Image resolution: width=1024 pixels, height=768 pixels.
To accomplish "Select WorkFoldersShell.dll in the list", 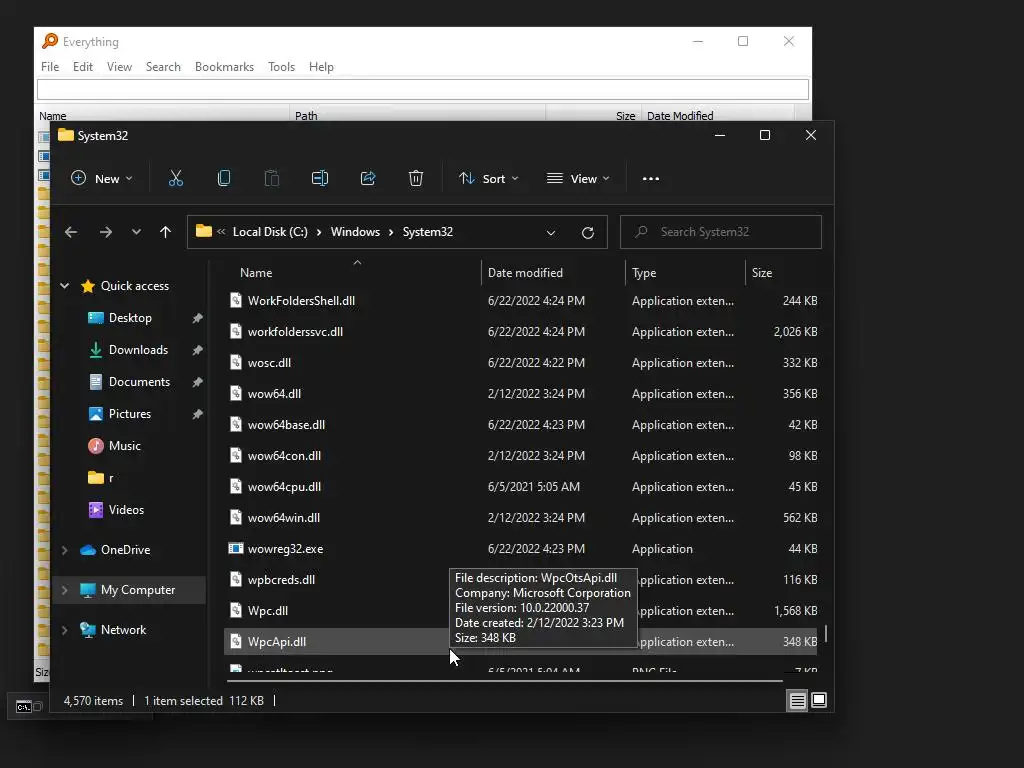I will click(x=520, y=301).
